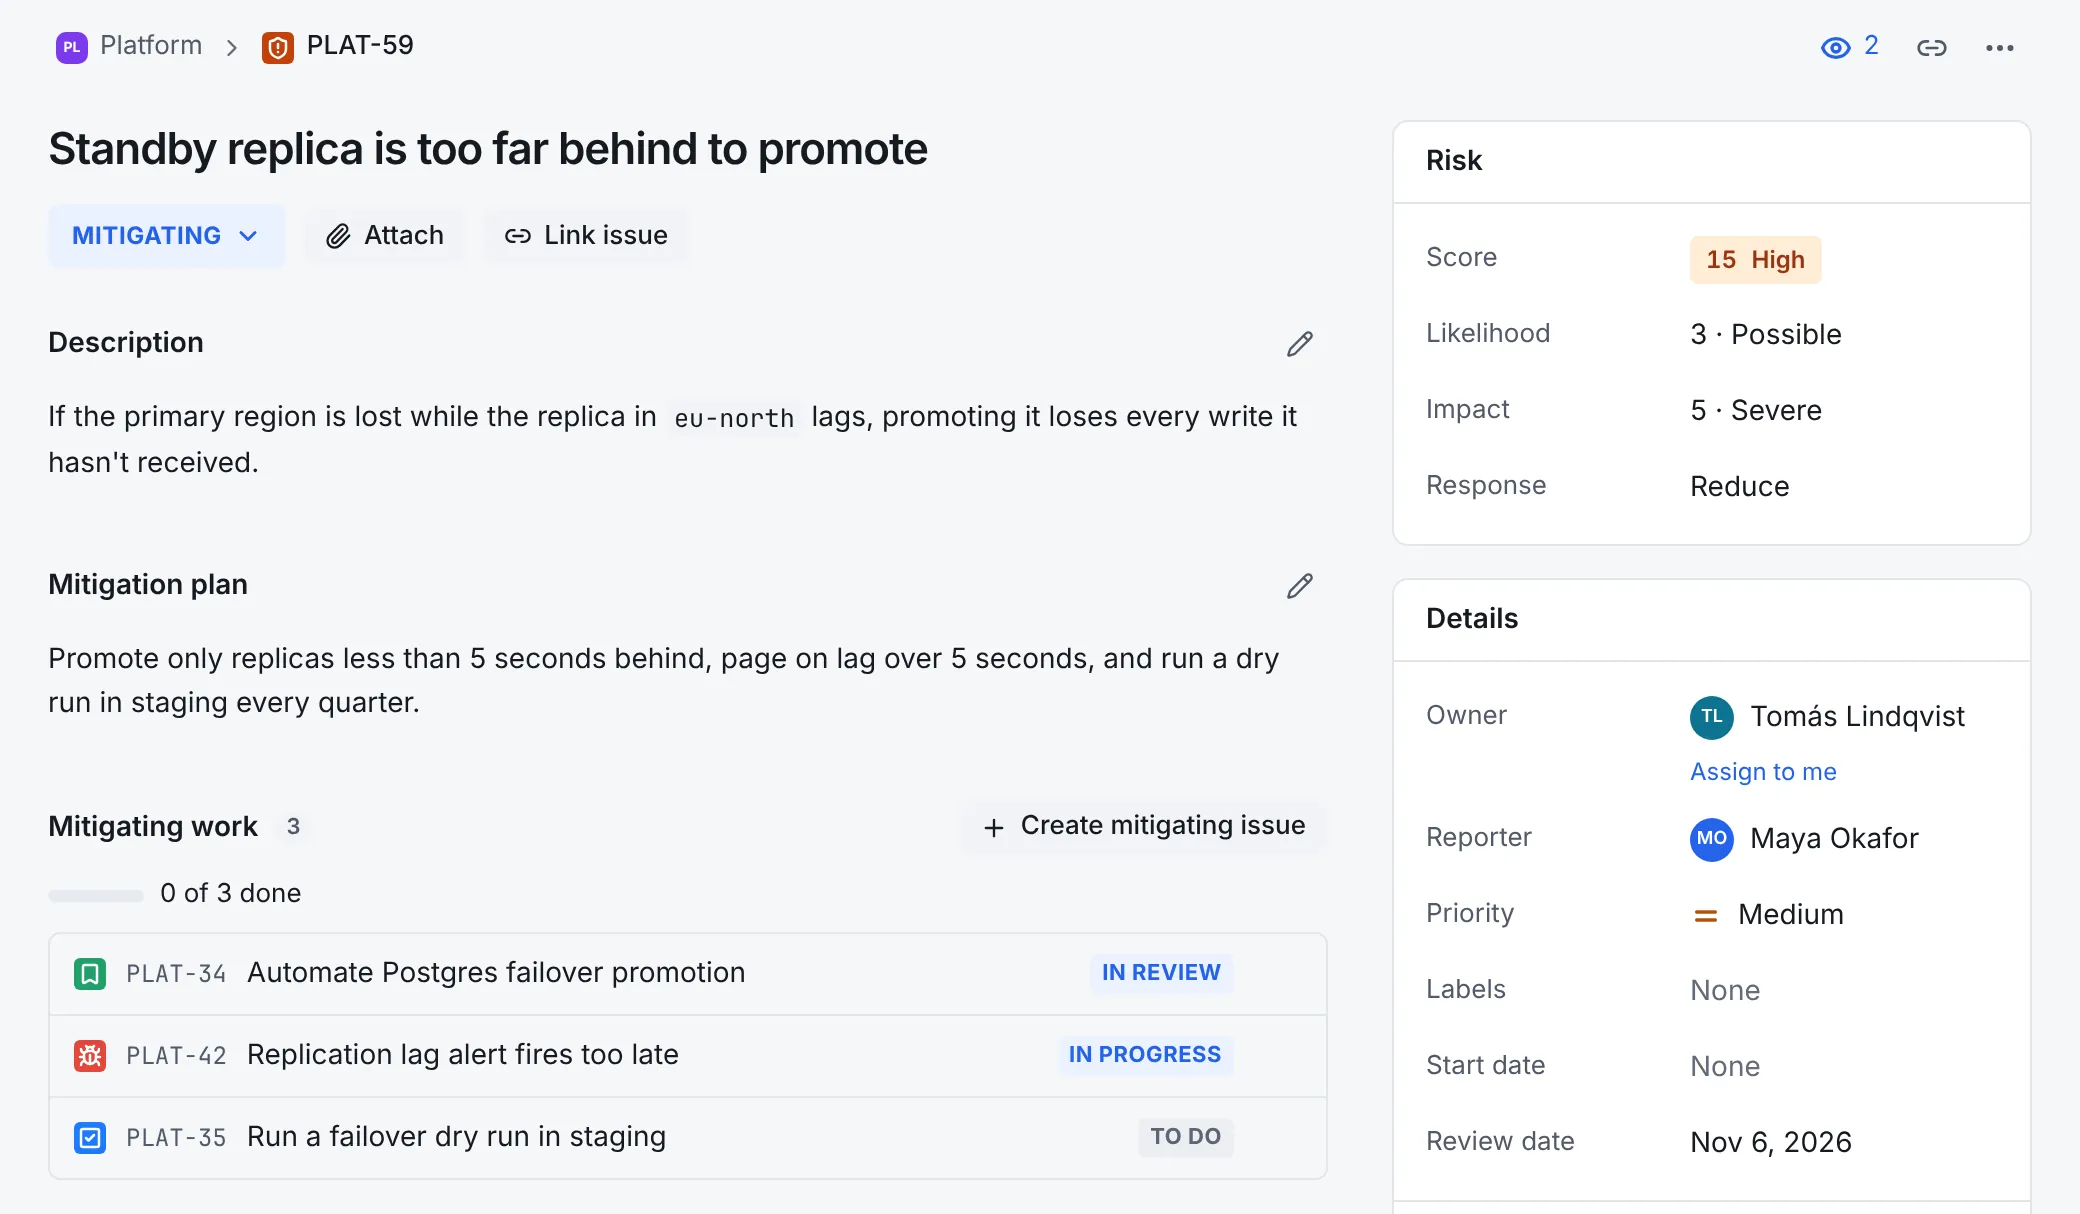Click Maya Okafor's MO avatar
This screenshot has width=2080, height=1214.
[1711, 839]
